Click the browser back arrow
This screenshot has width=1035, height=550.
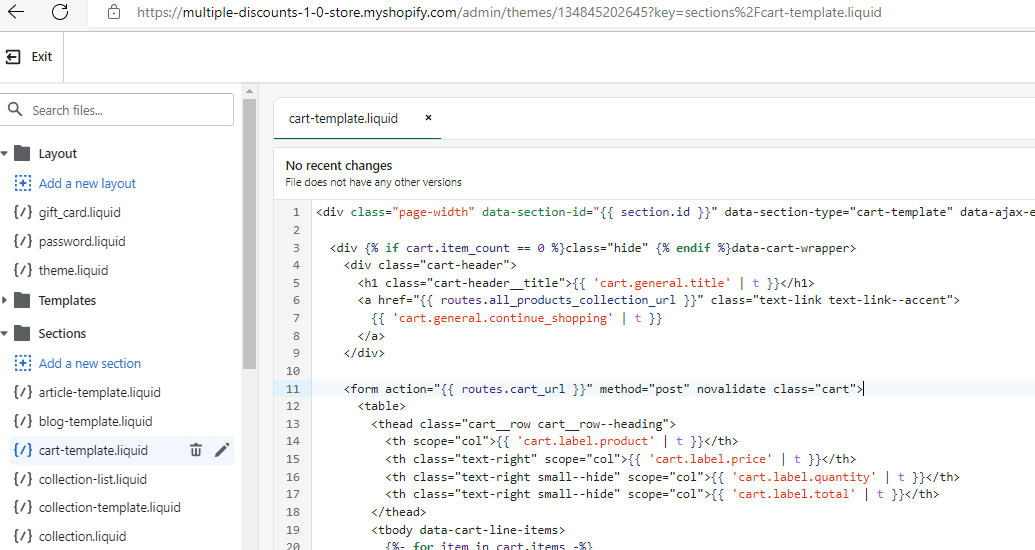[16, 12]
